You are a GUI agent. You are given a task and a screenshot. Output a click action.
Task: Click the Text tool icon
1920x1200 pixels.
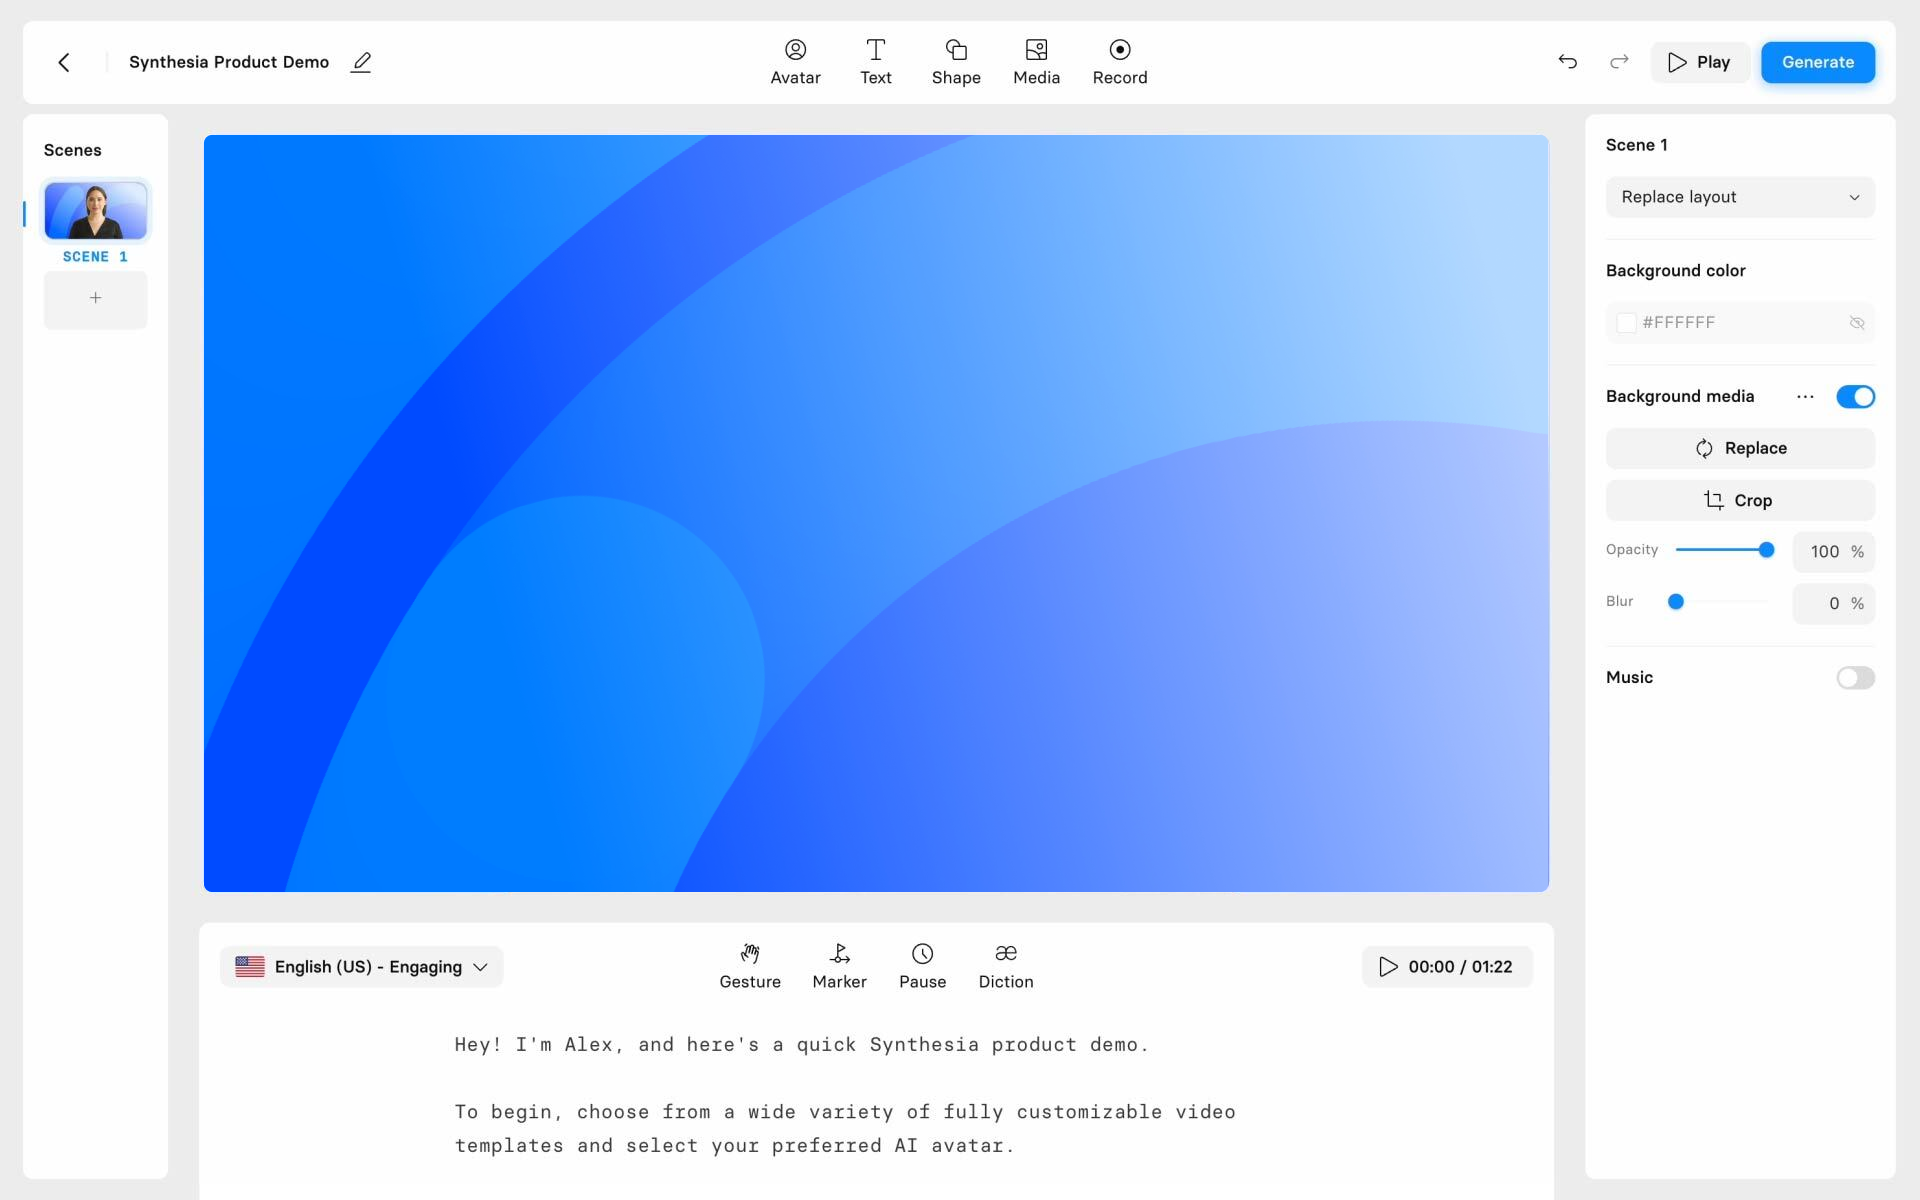[x=876, y=61]
